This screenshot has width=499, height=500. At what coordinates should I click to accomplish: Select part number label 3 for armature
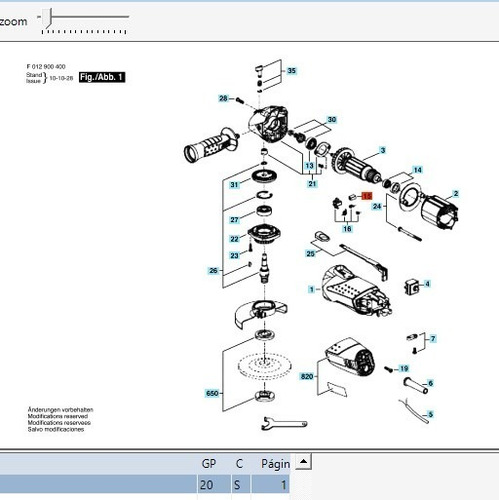click(x=383, y=150)
